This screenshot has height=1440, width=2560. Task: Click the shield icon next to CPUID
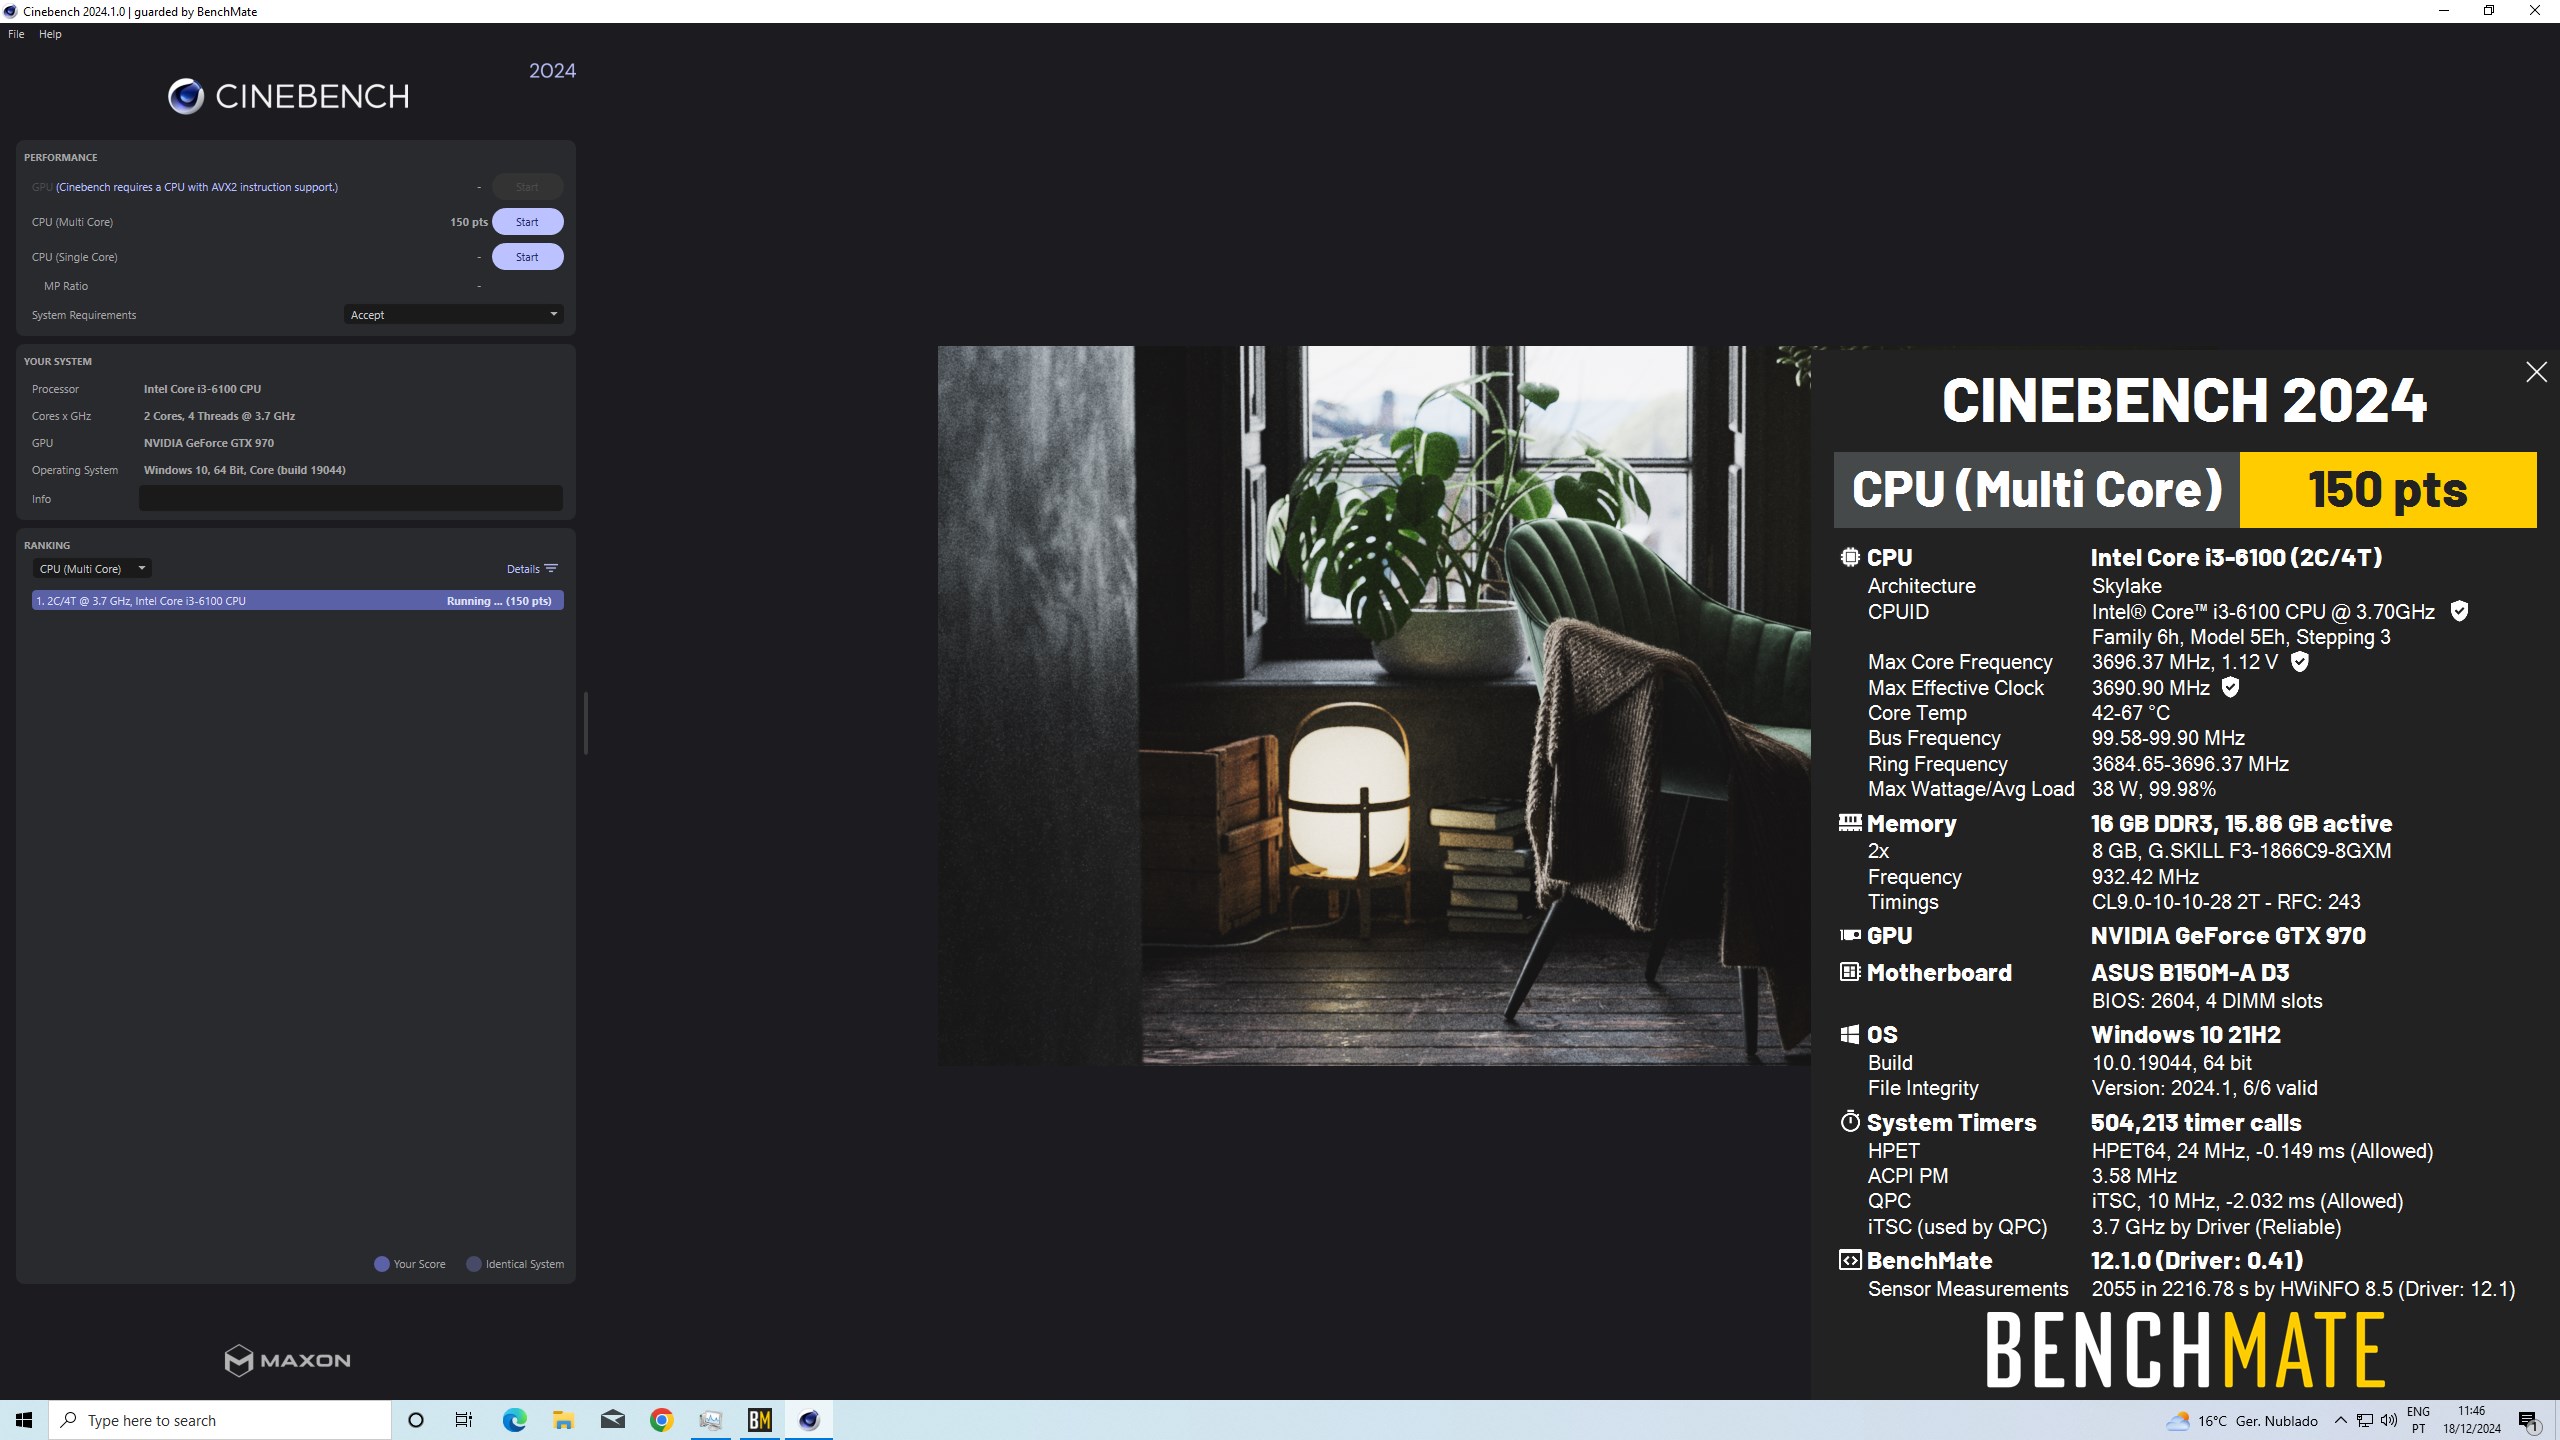(2459, 611)
